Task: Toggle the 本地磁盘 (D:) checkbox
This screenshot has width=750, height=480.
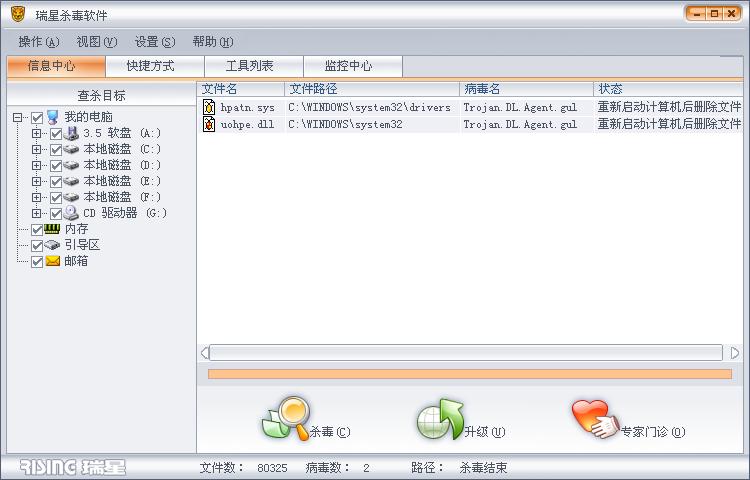Action: click(56, 166)
